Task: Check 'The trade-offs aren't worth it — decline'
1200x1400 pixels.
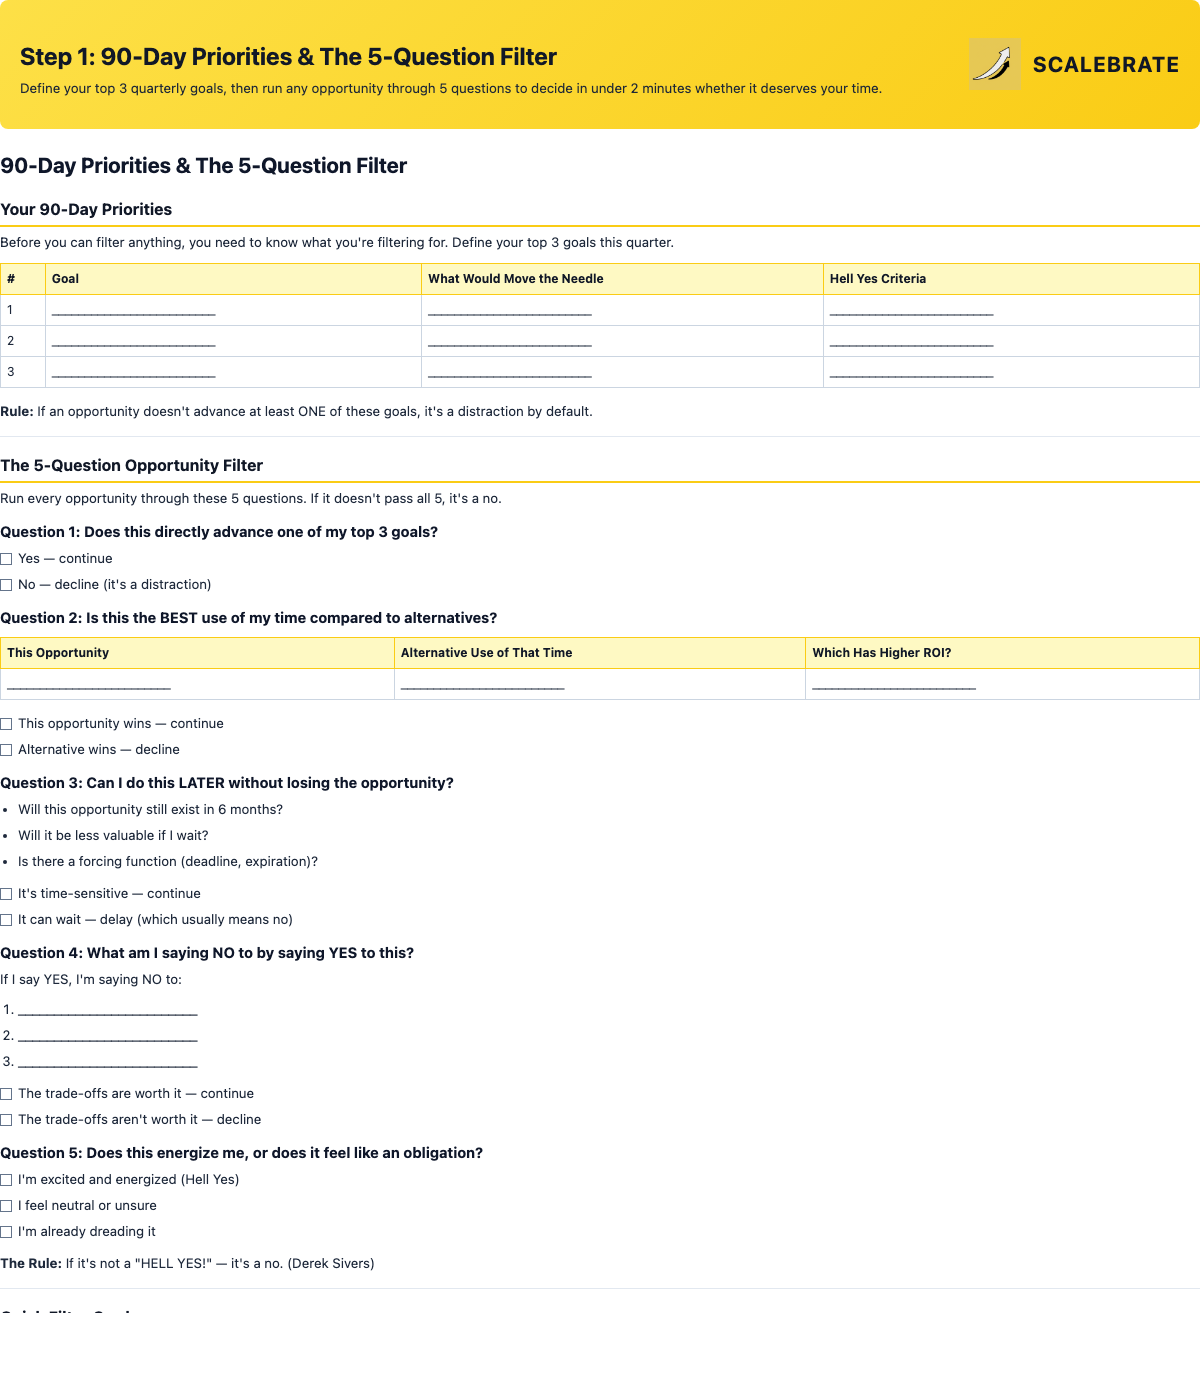Action: 6,1120
